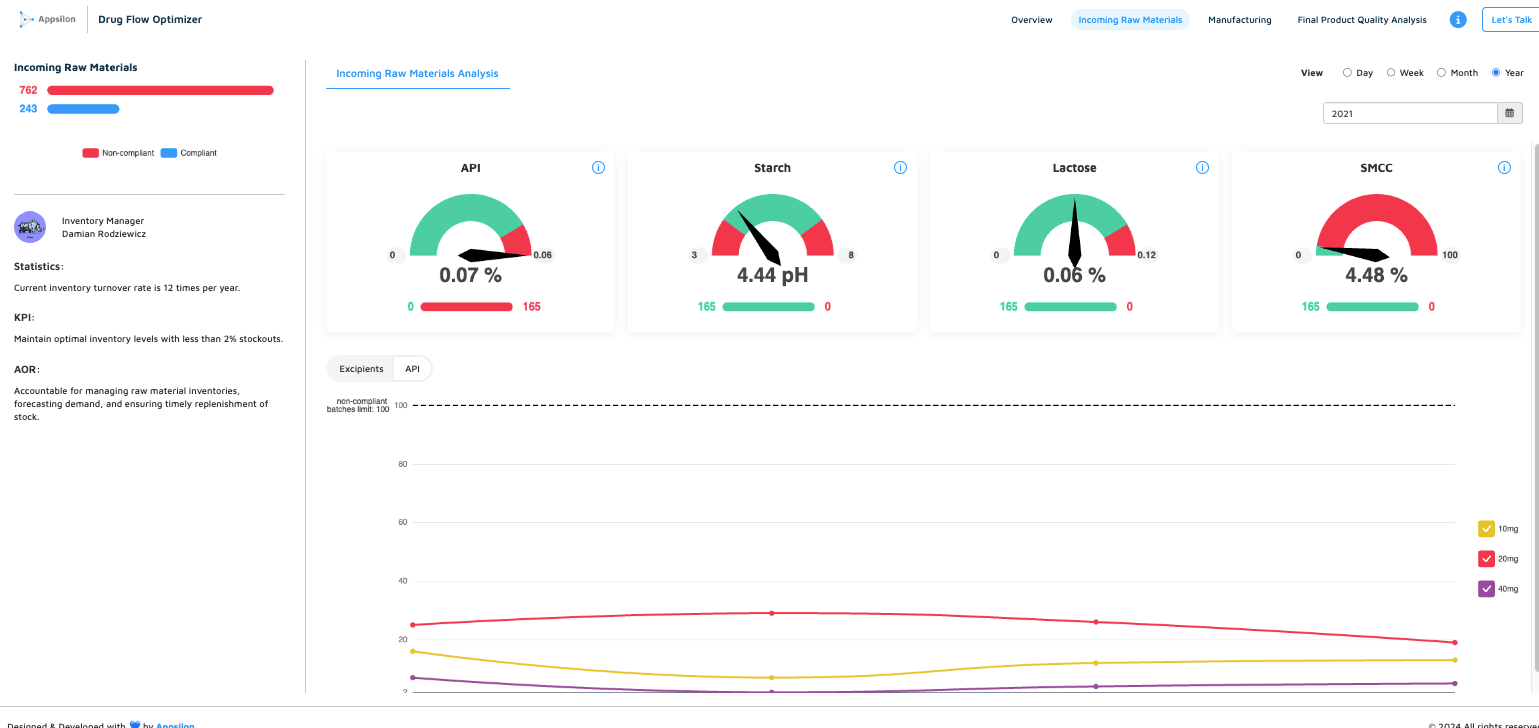The width and height of the screenshot is (1539, 728).
Task: Switch to the Excipients chart tab
Action: tap(361, 369)
